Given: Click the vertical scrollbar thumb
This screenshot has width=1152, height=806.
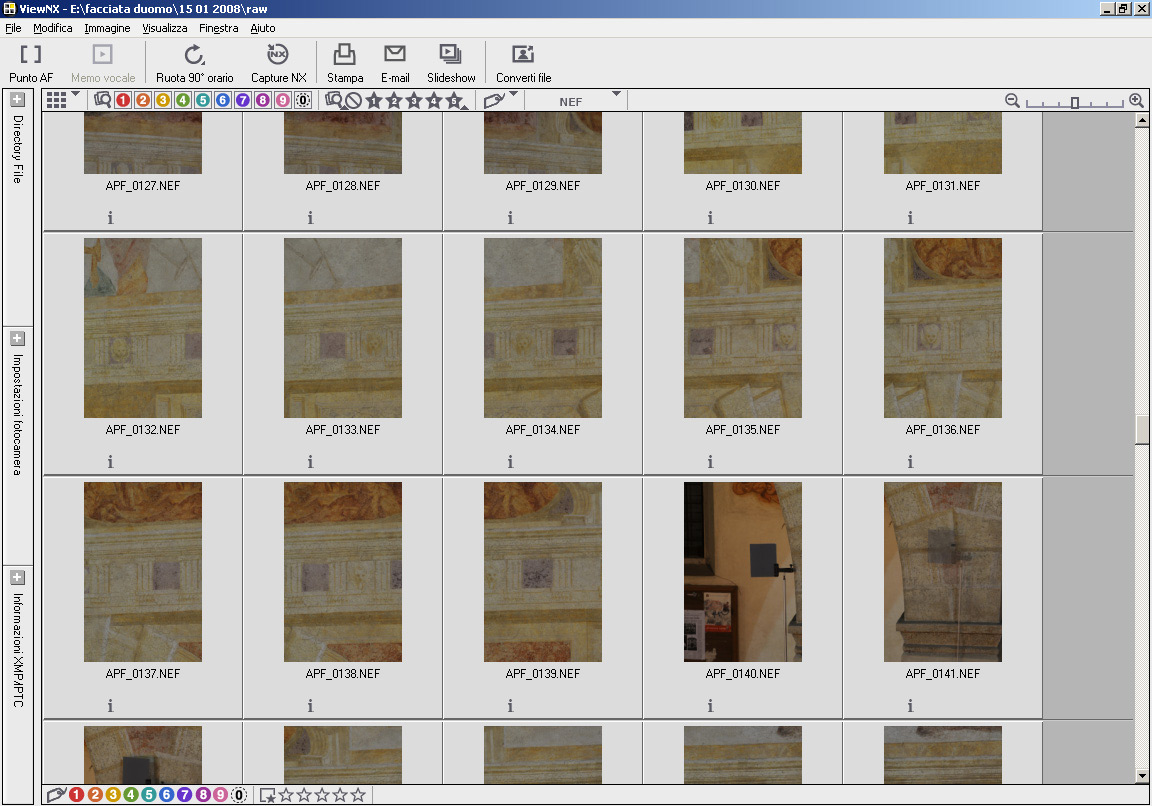Looking at the screenshot, I should click(x=1142, y=430).
